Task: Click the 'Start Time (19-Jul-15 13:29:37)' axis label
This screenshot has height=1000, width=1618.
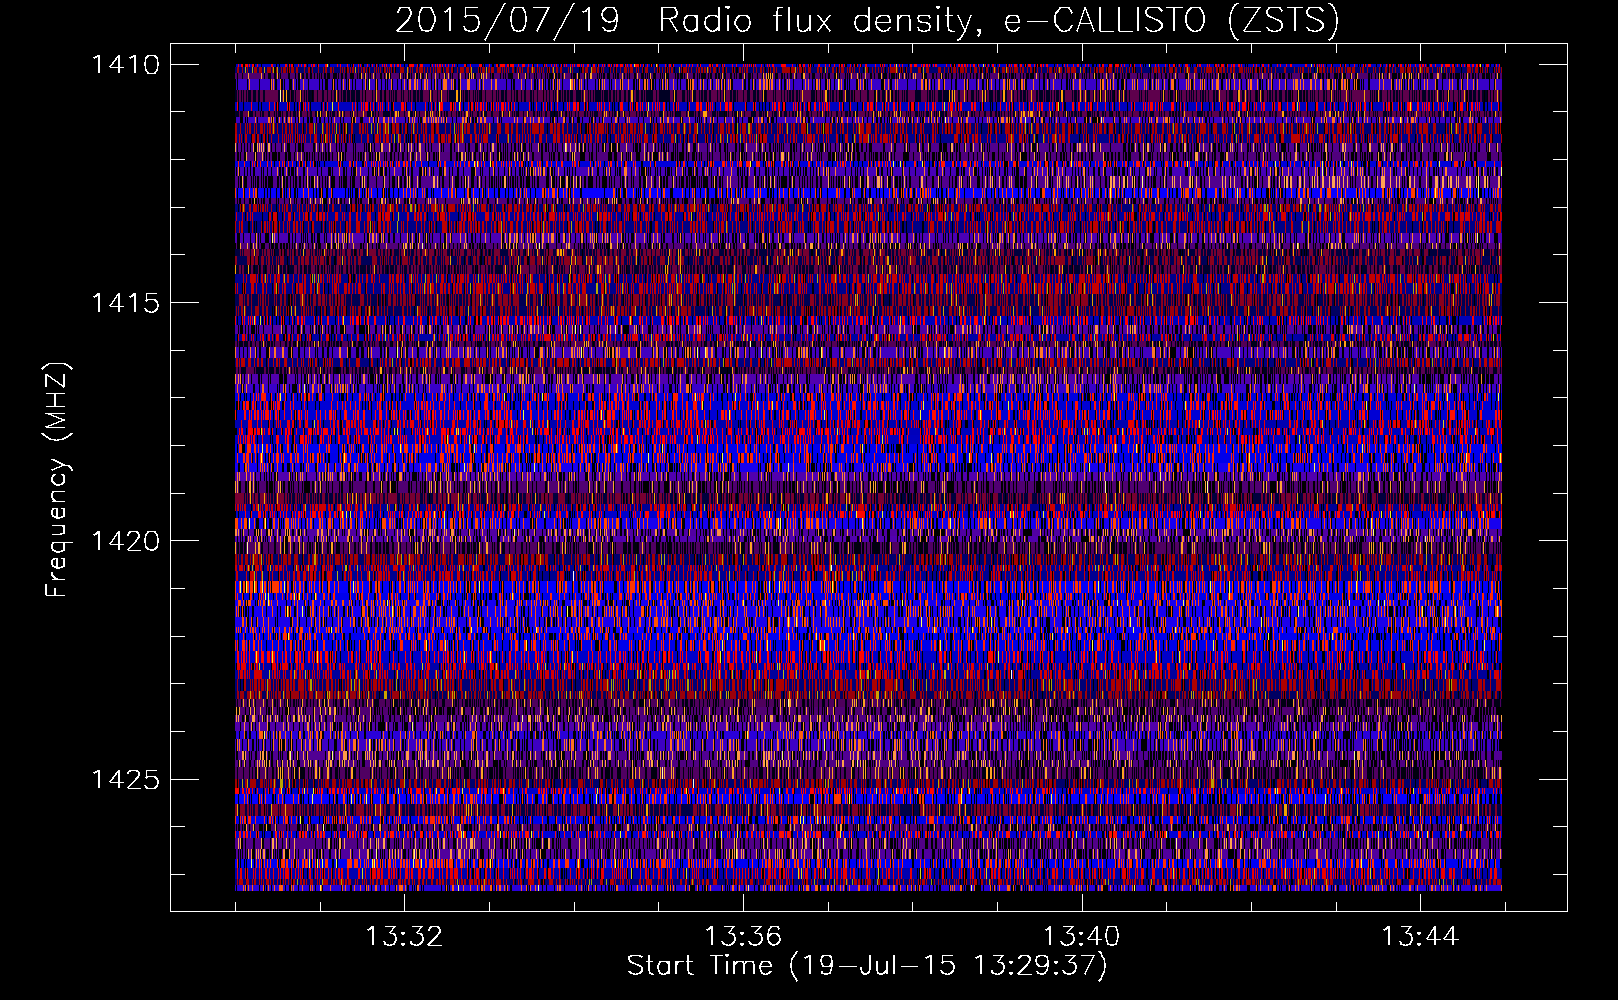Action: click(x=867, y=966)
